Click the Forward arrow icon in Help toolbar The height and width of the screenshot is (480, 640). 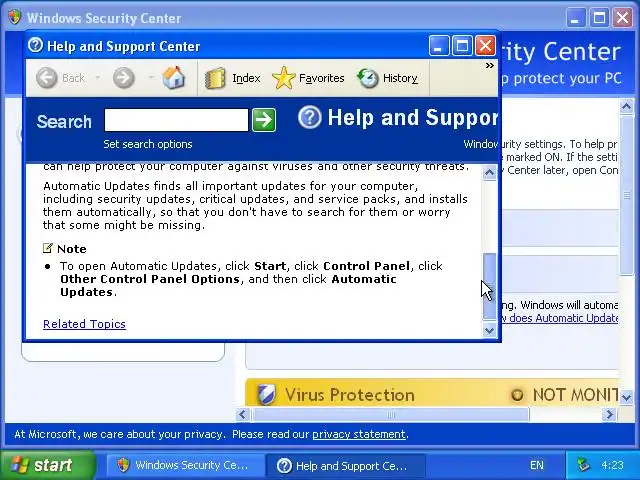pyautogui.click(x=124, y=78)
